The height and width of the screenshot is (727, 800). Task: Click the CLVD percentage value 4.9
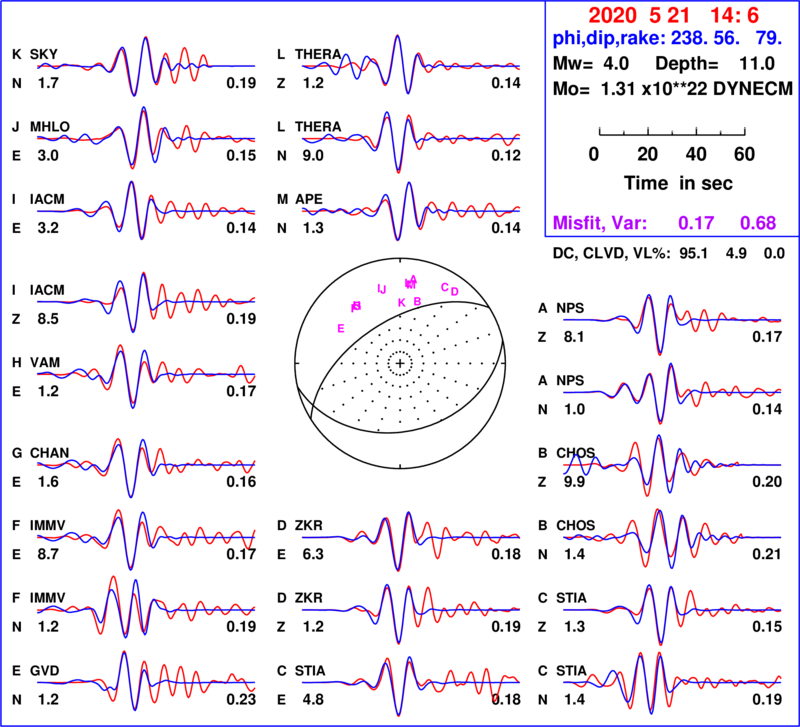click(x=736, y=254)
